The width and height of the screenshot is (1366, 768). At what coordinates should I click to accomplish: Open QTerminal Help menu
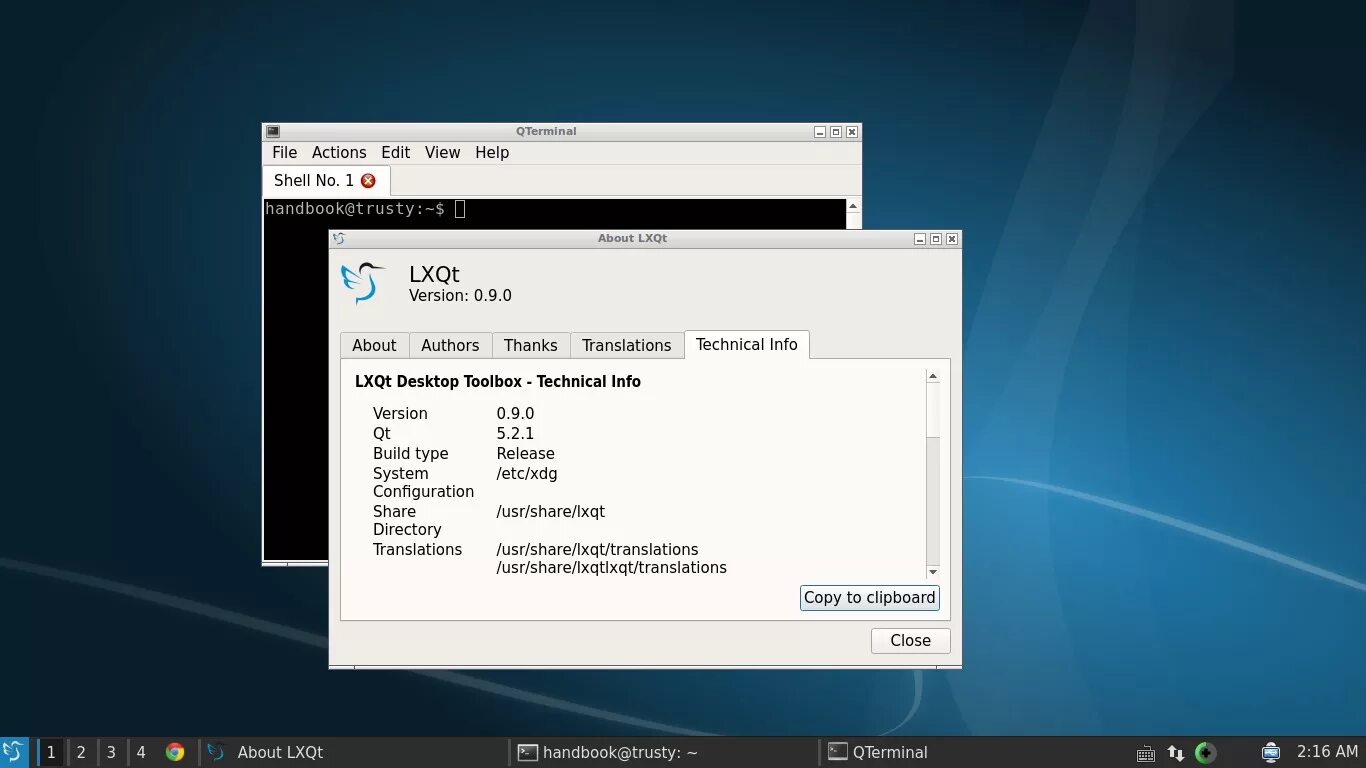(492, 152)
